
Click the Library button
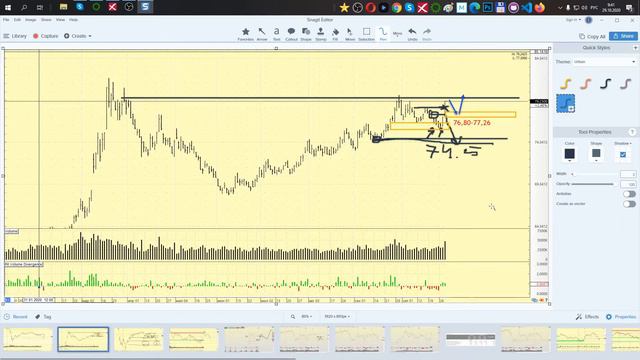[x=15, y=36]
